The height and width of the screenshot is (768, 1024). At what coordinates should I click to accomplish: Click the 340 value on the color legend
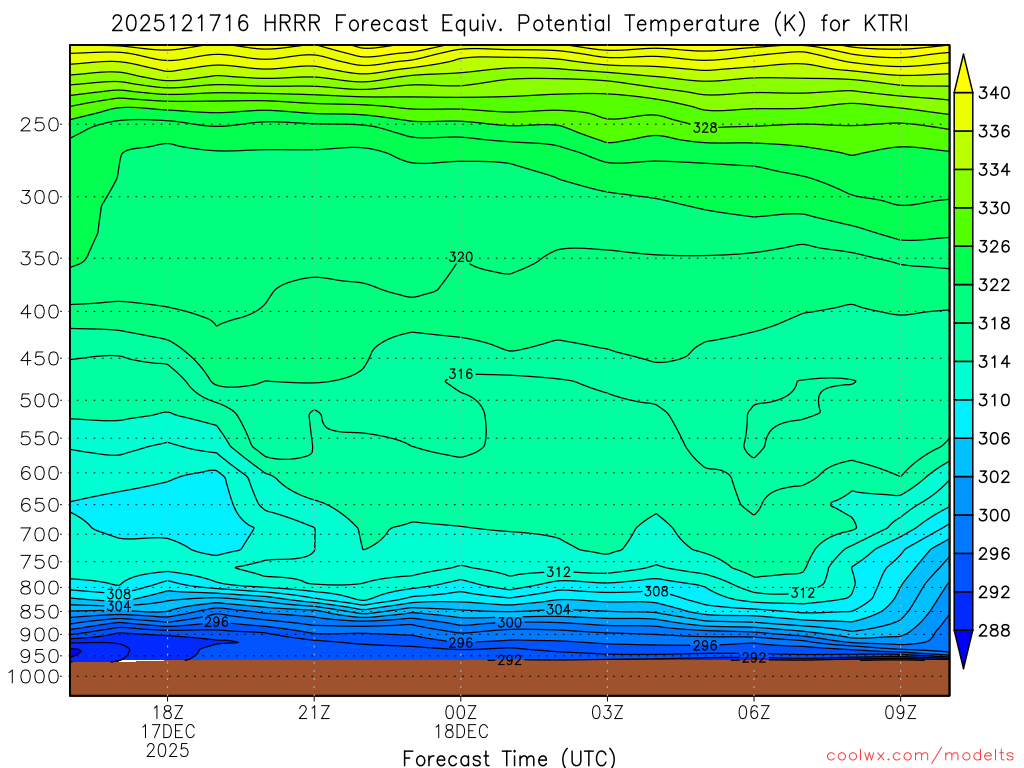pos(994,93)
